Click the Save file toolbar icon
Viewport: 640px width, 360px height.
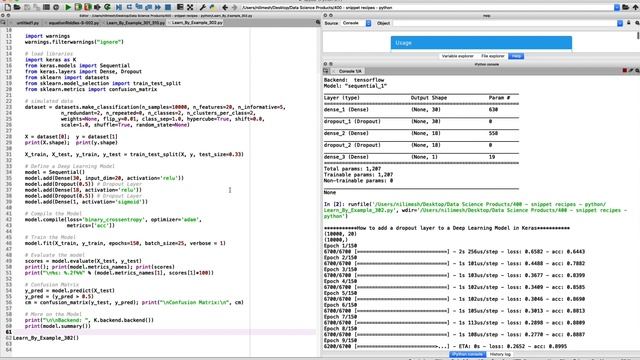[x=27, y=7]
